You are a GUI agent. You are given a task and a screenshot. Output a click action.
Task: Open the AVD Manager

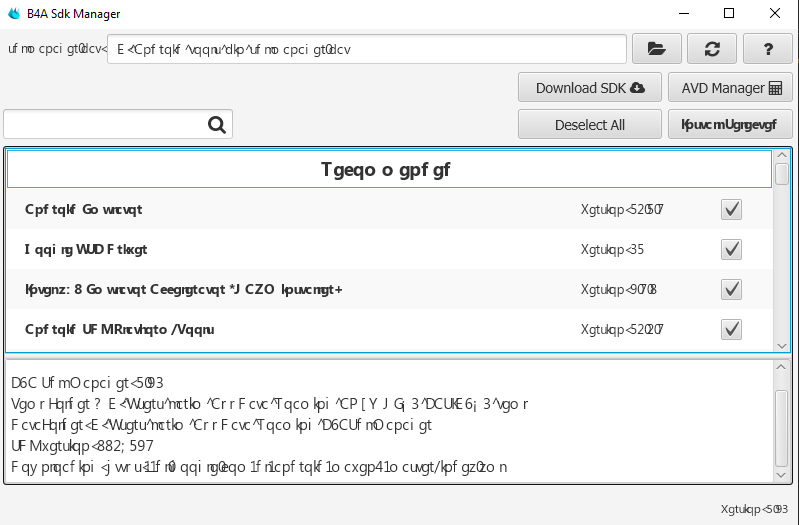tap(730, 88)
